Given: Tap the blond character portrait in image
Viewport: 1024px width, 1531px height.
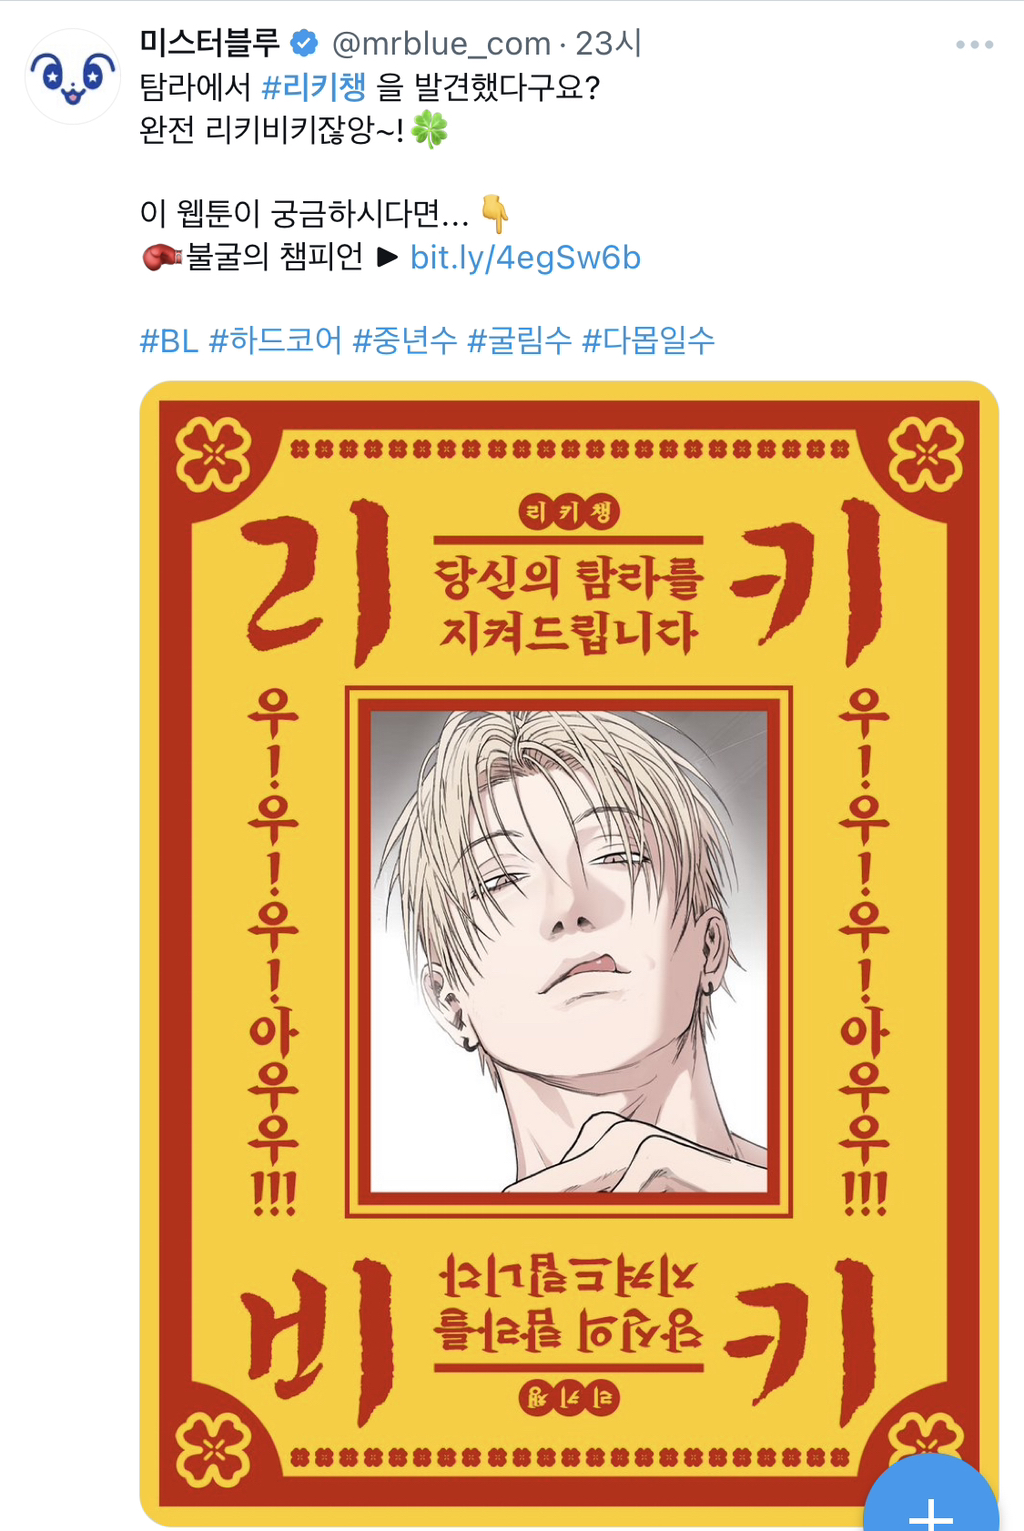Looking at the screenshot, I should [569, 951].
